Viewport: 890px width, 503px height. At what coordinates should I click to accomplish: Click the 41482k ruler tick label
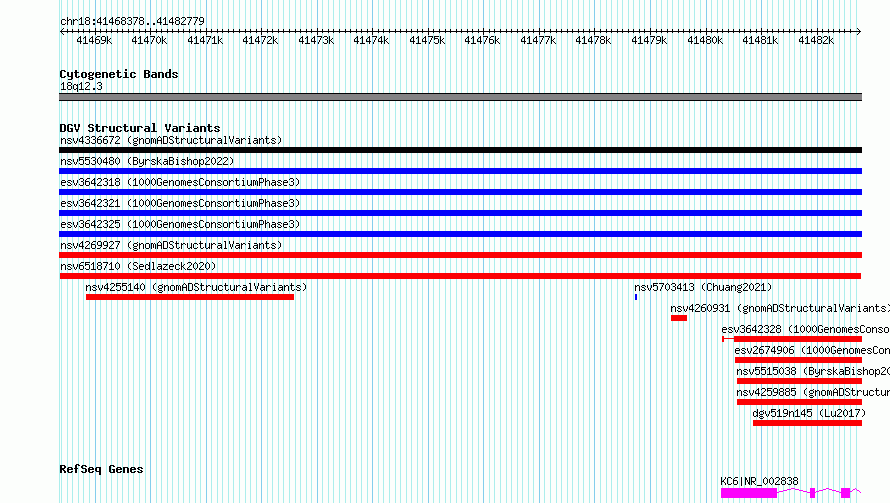tap(816, 40)
